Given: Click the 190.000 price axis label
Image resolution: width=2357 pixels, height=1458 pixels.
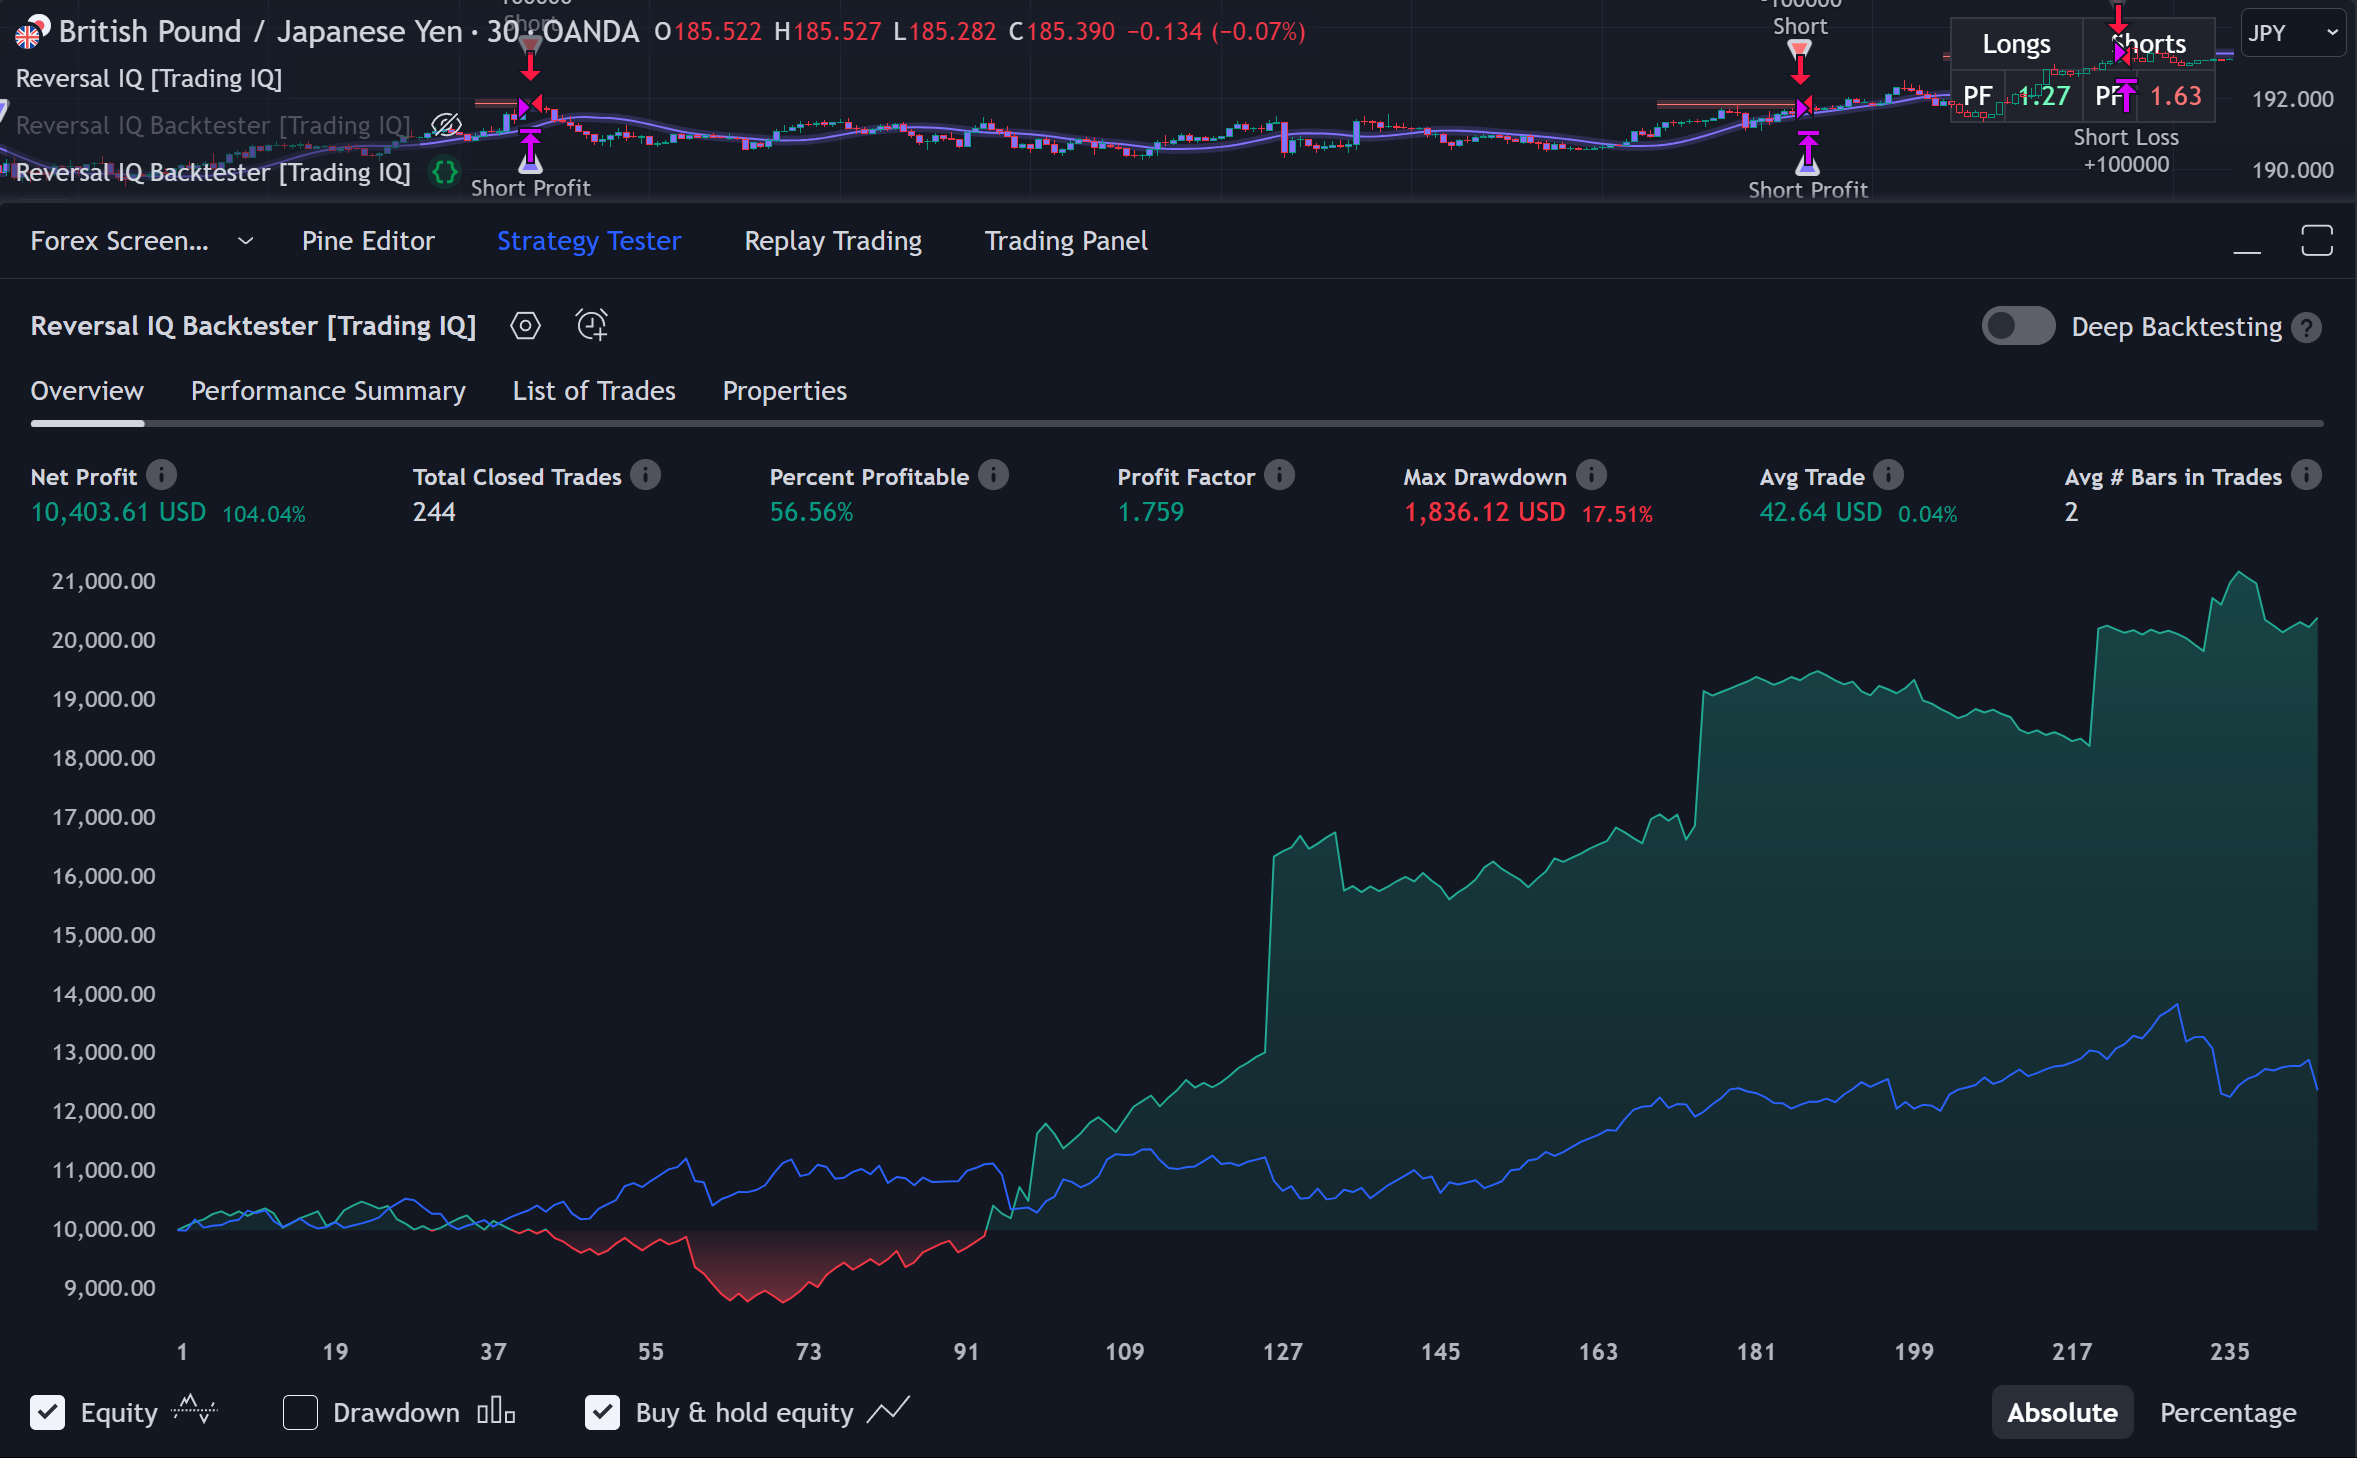Looking at the screenshot, I should point(2292,170).
